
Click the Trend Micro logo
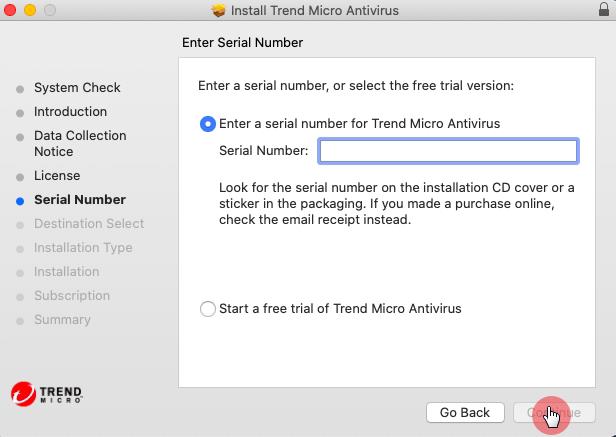click(46, 392)
